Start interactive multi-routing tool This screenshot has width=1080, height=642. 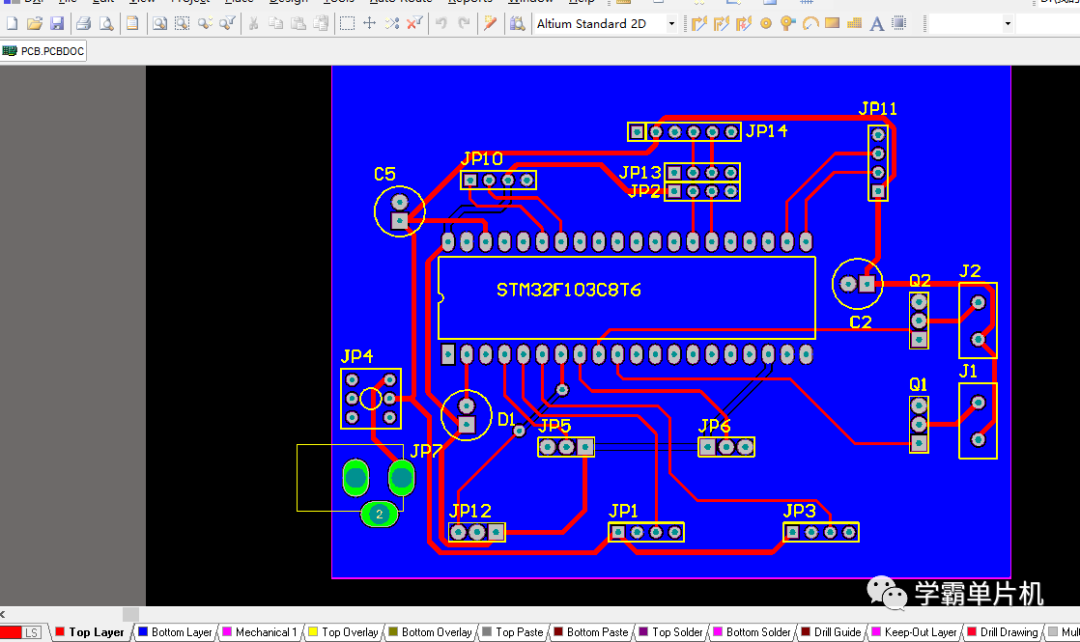tap(721, 24)
